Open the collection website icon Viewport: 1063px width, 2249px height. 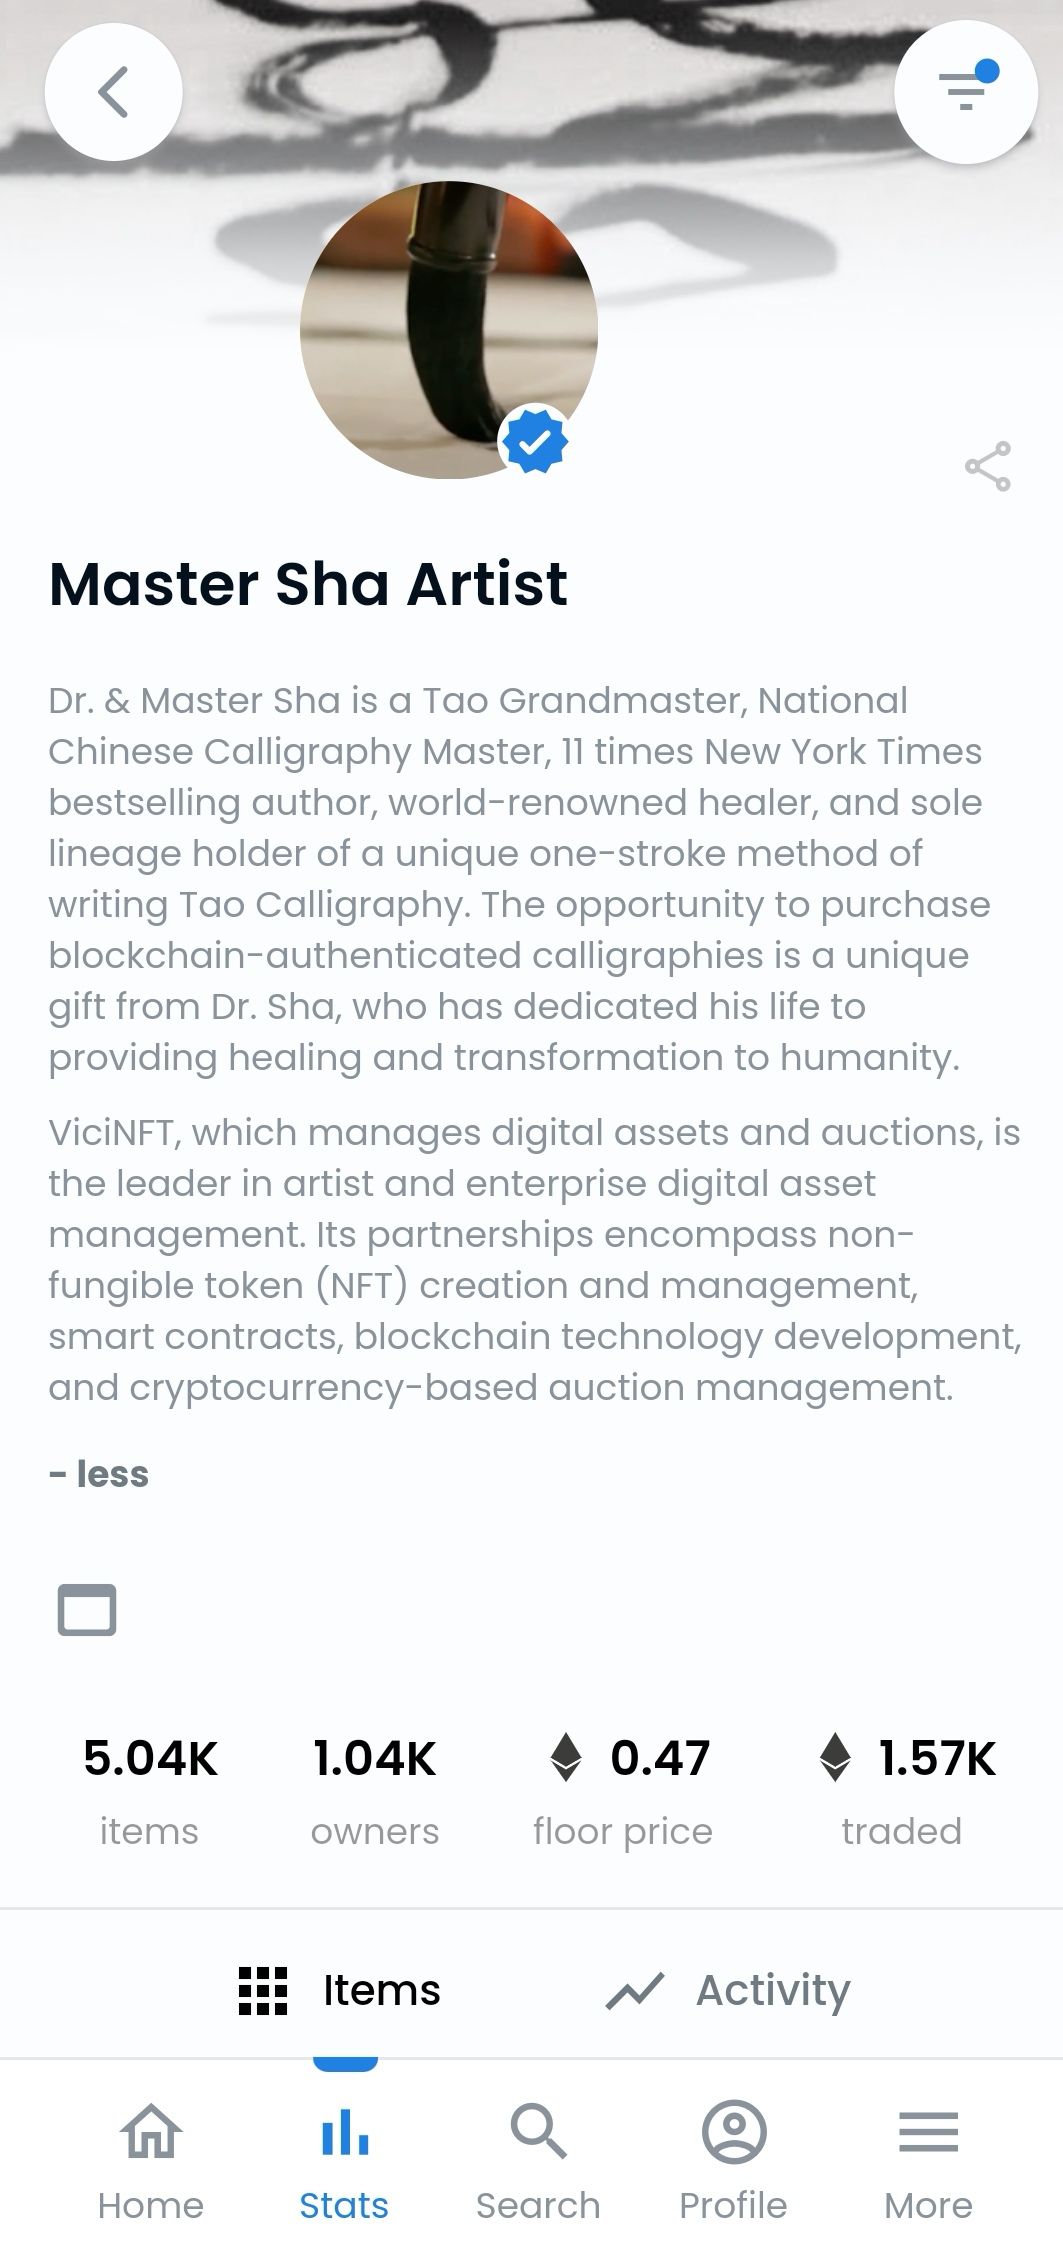(x=87, y=1609)
